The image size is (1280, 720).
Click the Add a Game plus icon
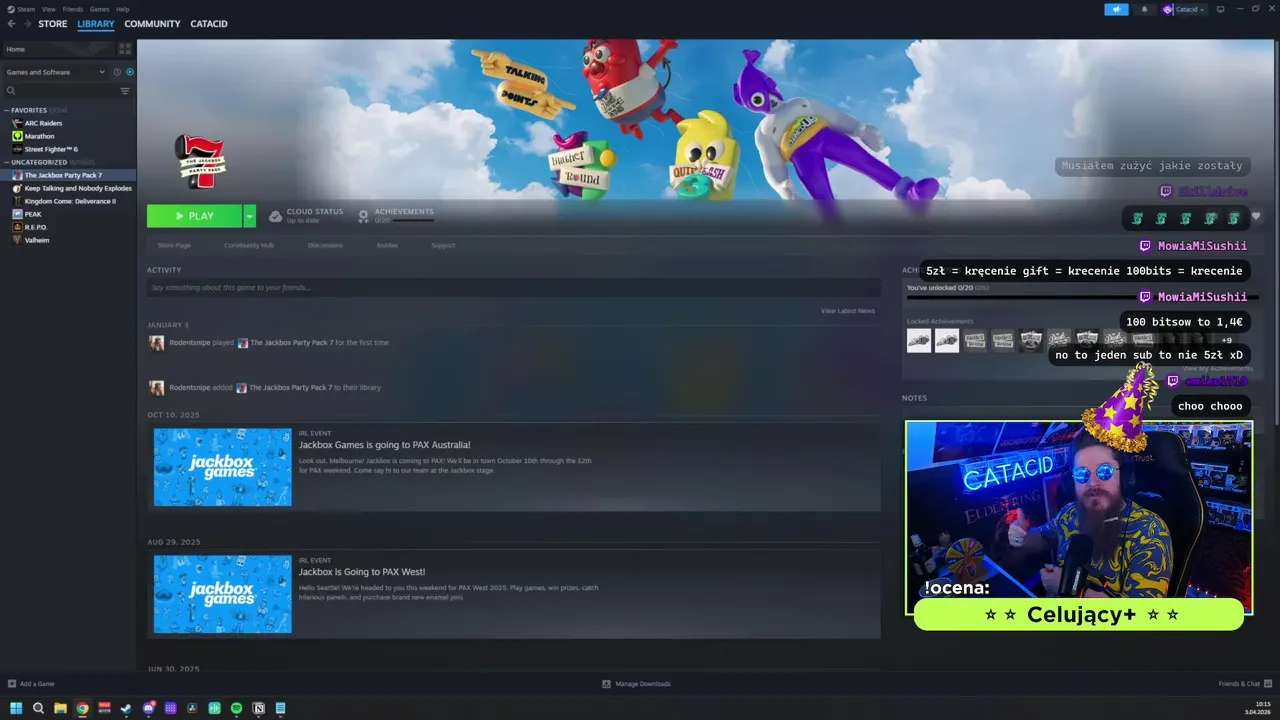point(12,684)
